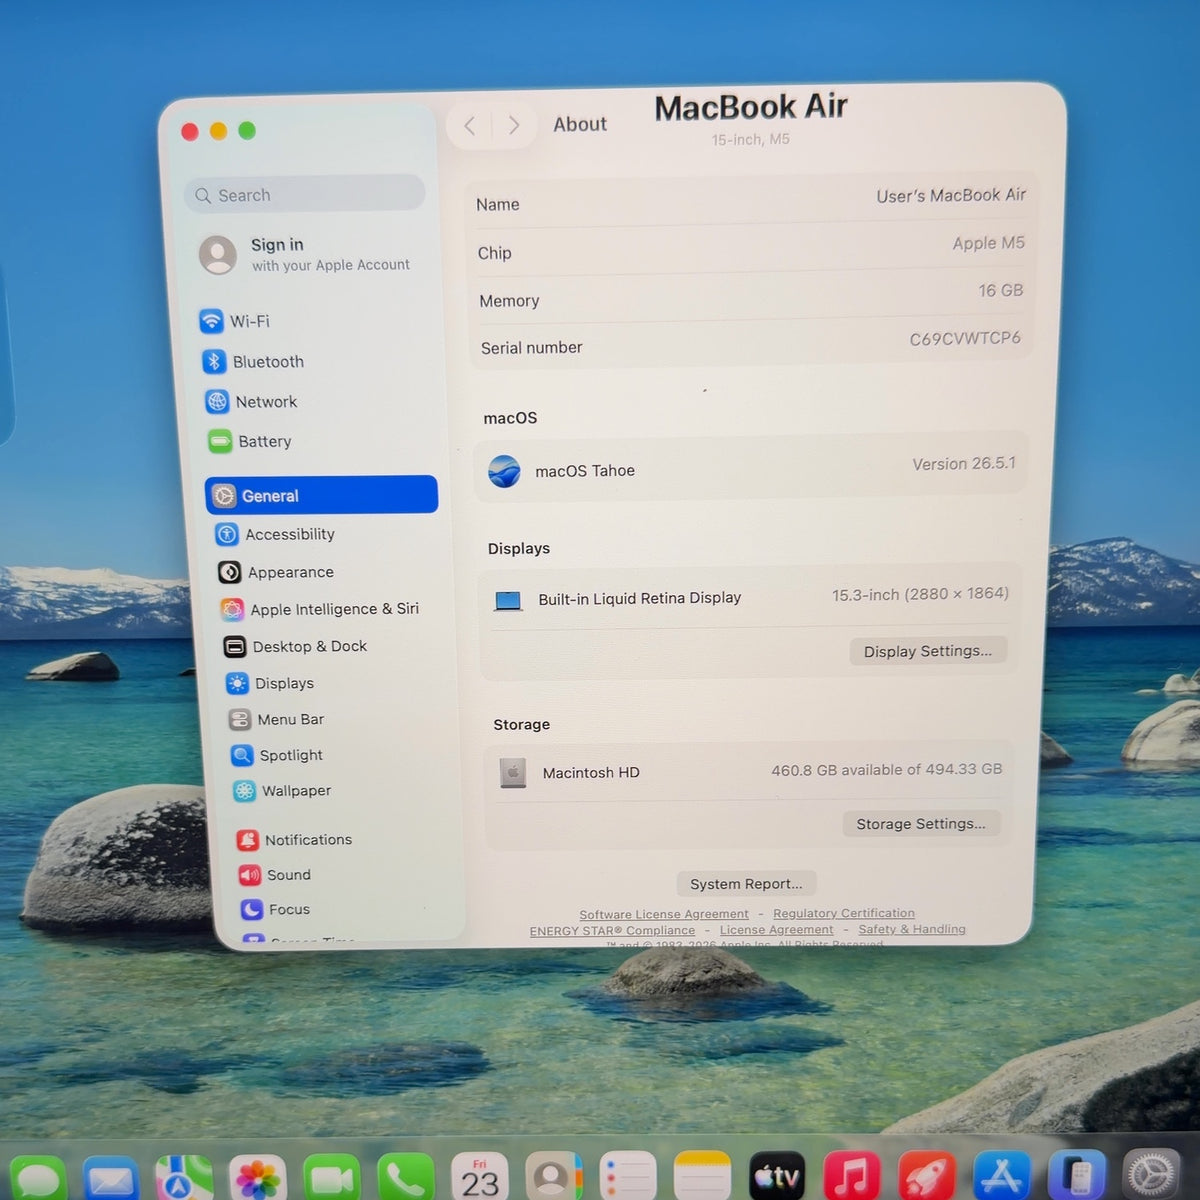1200x1200 pixels.
Task: Go back with the left chevron
Action: click(469, 125)
